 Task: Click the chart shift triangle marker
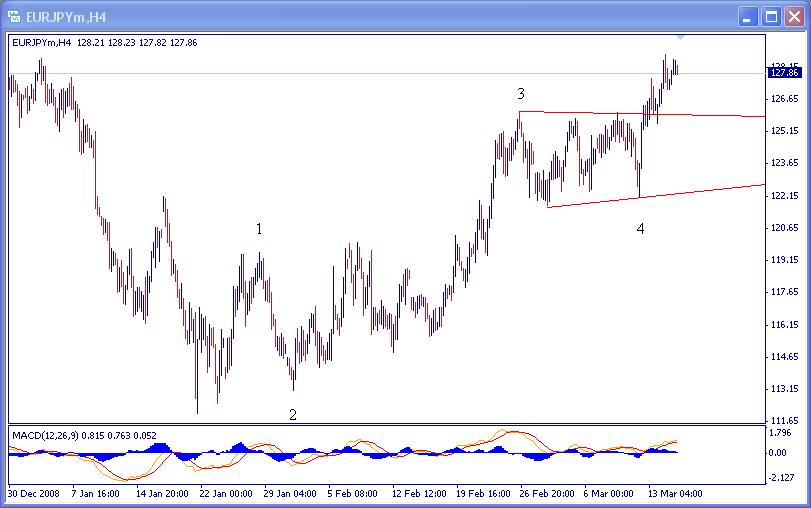coord(681,38)
